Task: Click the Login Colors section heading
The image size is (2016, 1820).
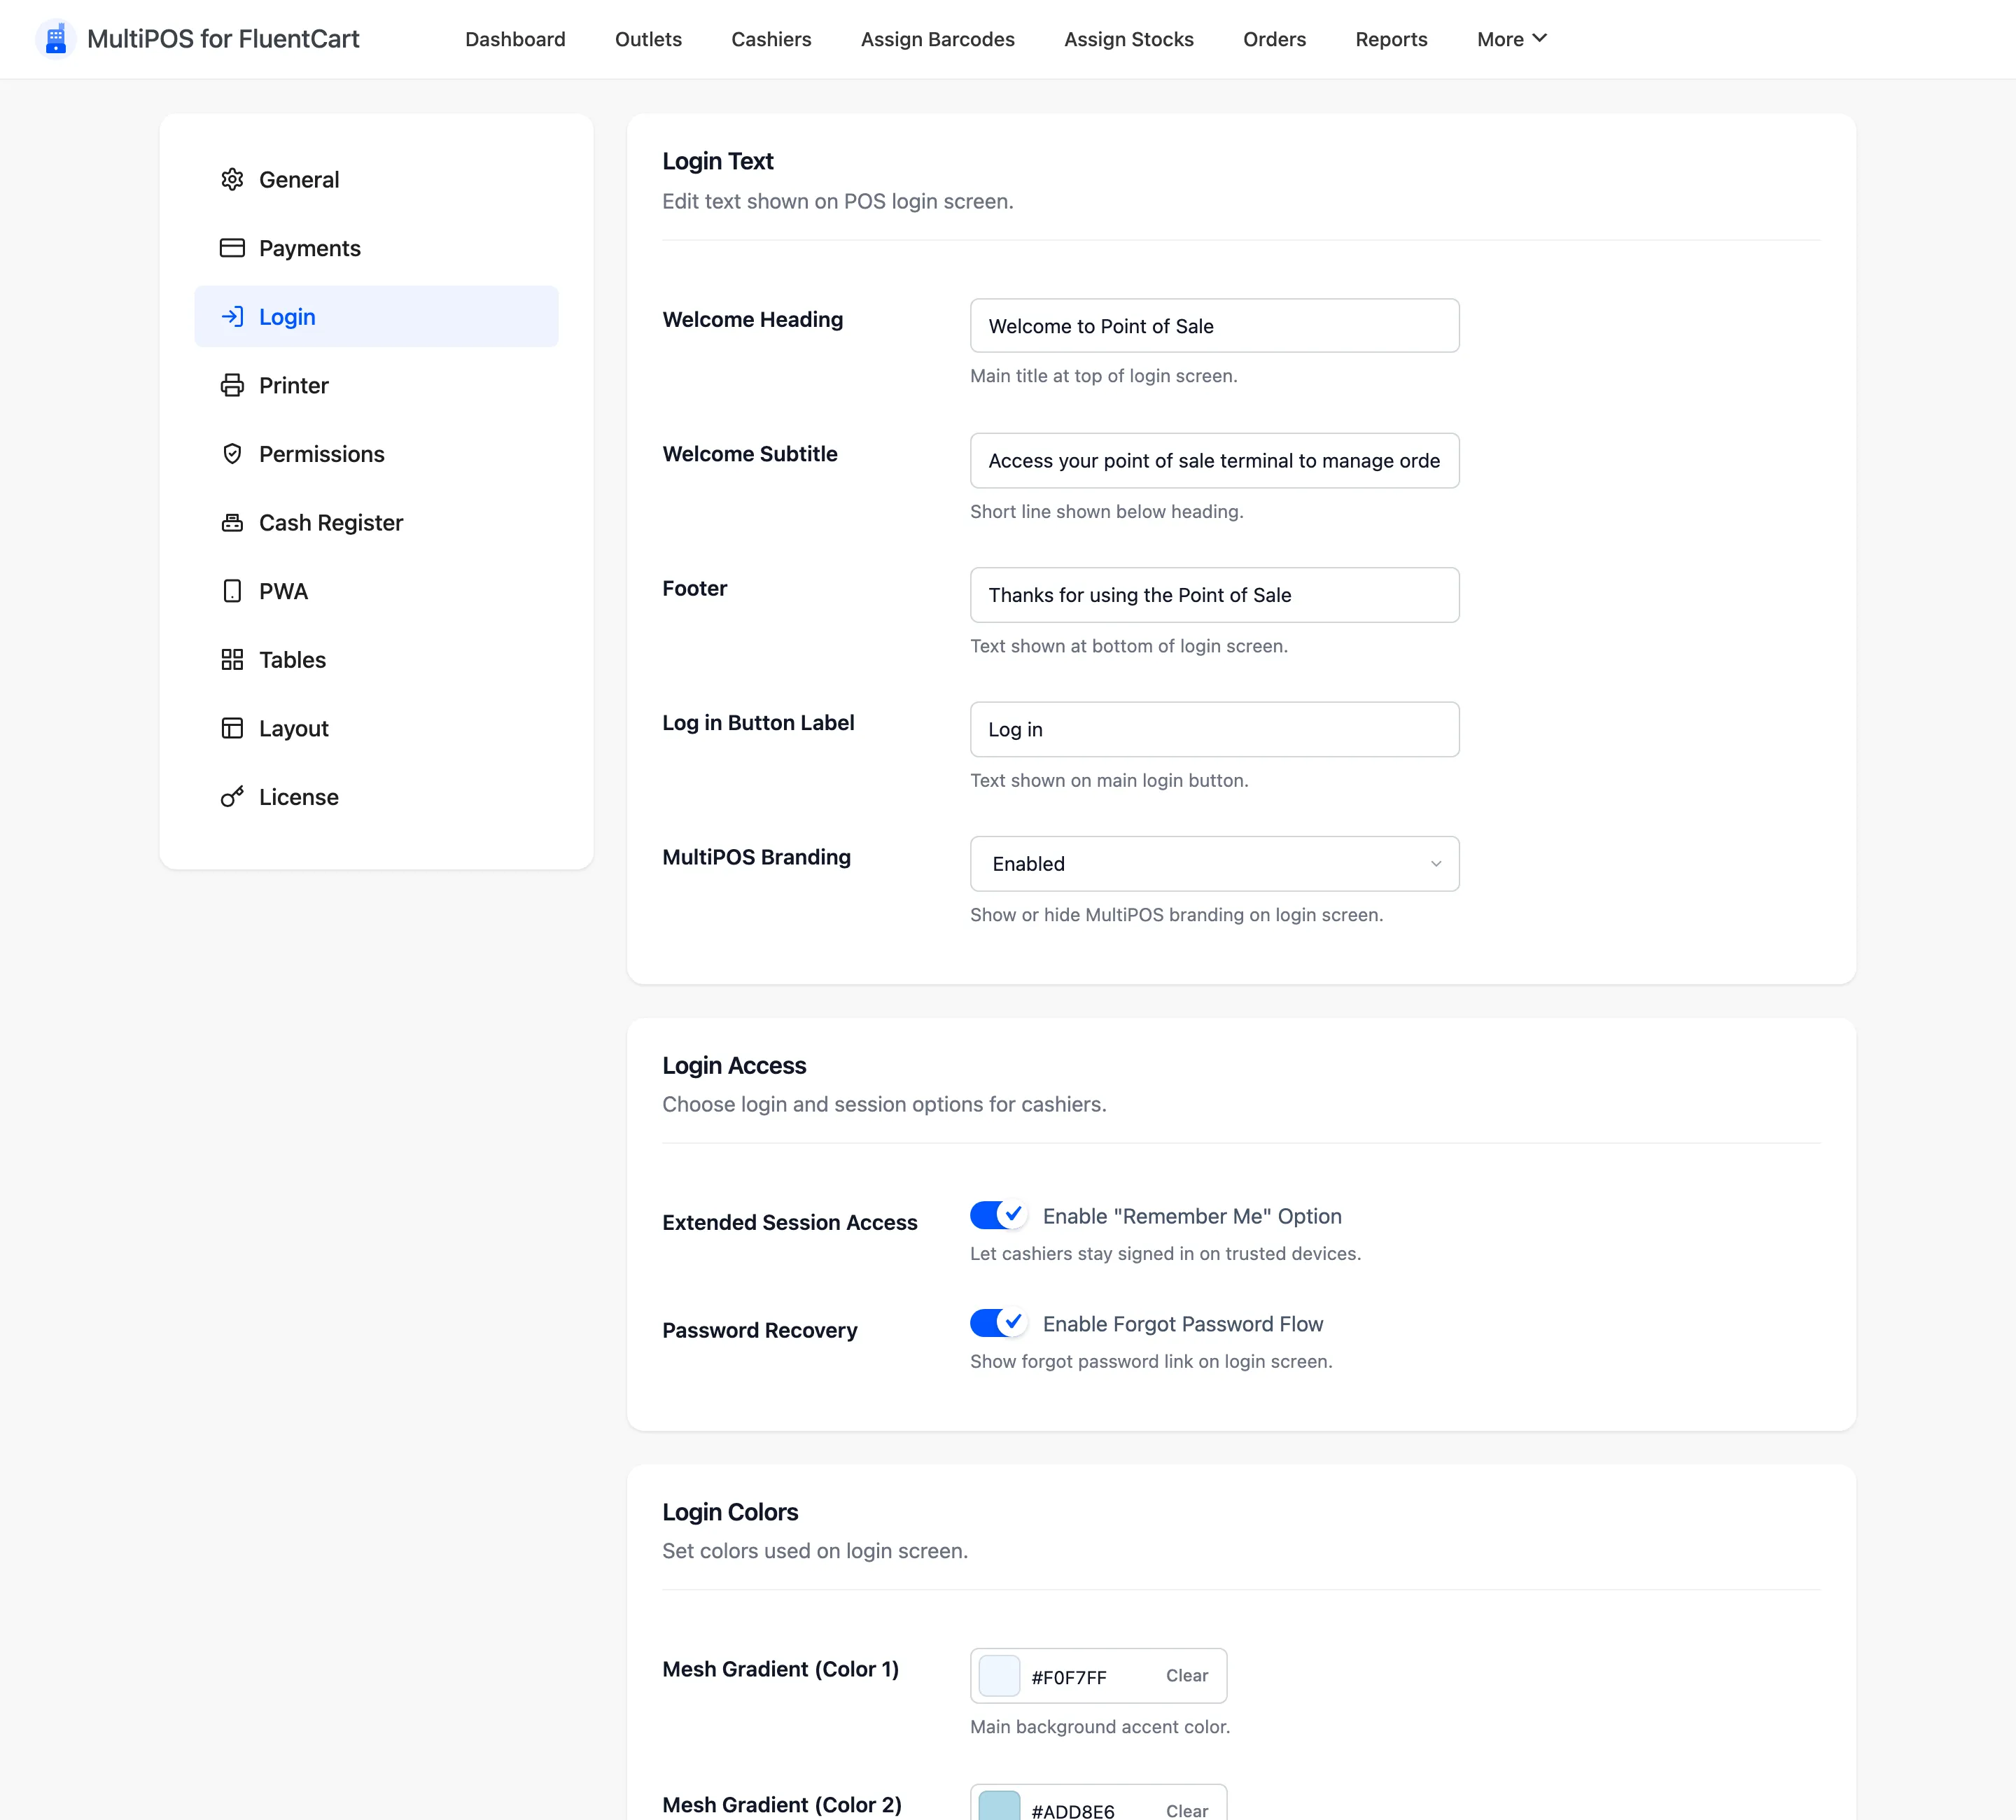Action: (730, 1511)
